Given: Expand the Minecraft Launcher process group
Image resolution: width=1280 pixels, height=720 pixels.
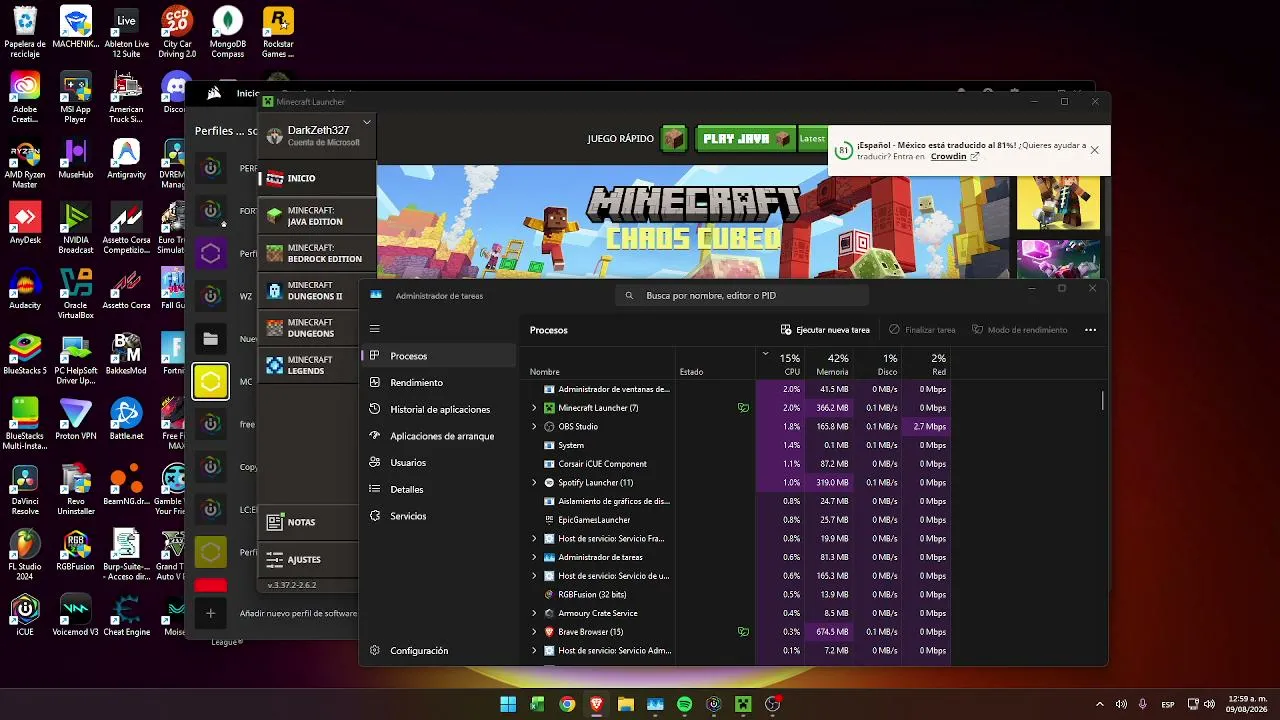Looking at the screenshot, I should [x=534, y=408].
